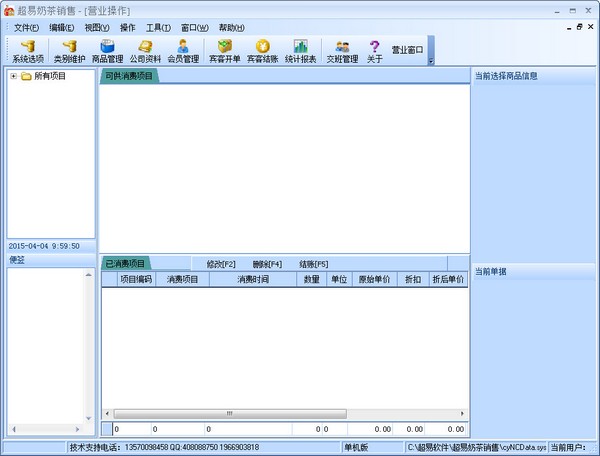Open the 文件(F) menu
The height and width of the screenshot is (456, 600).
[26, 28]
